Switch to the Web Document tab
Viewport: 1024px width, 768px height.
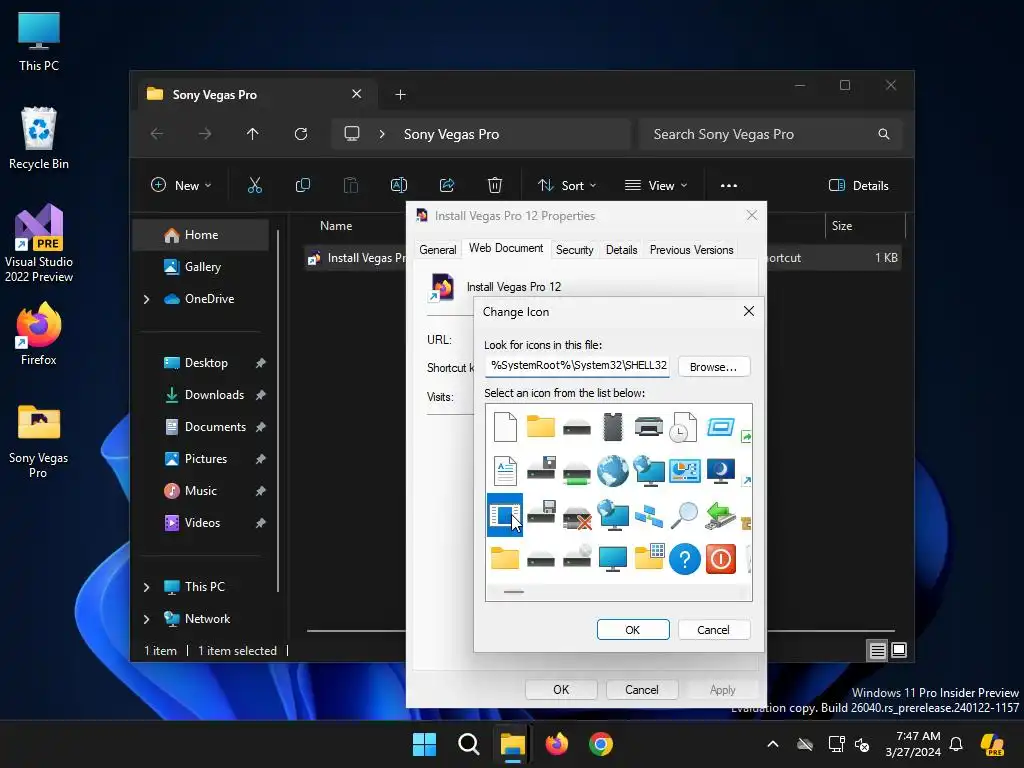tap(505, 248)
